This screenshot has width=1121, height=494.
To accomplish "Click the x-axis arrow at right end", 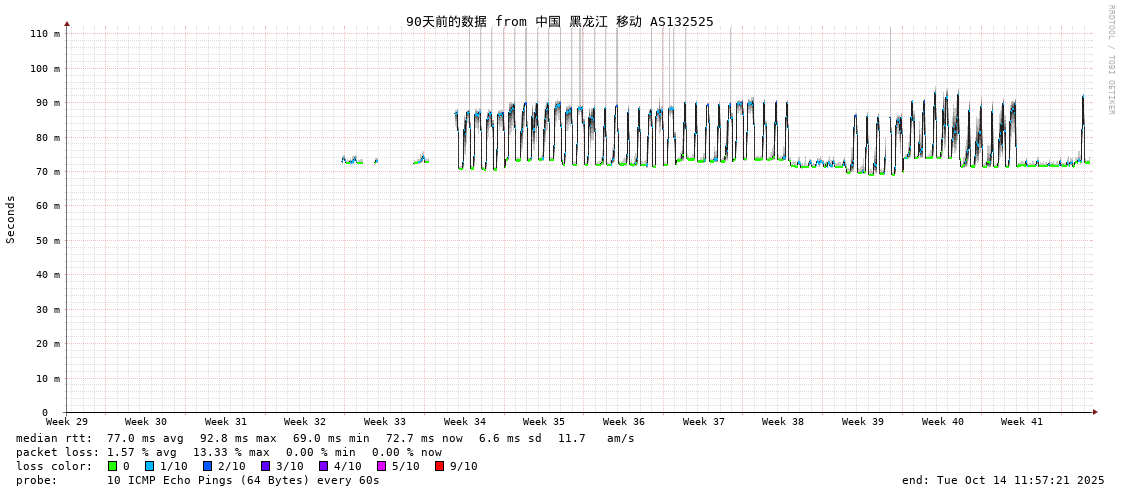I will click(x=1095, y=412).
